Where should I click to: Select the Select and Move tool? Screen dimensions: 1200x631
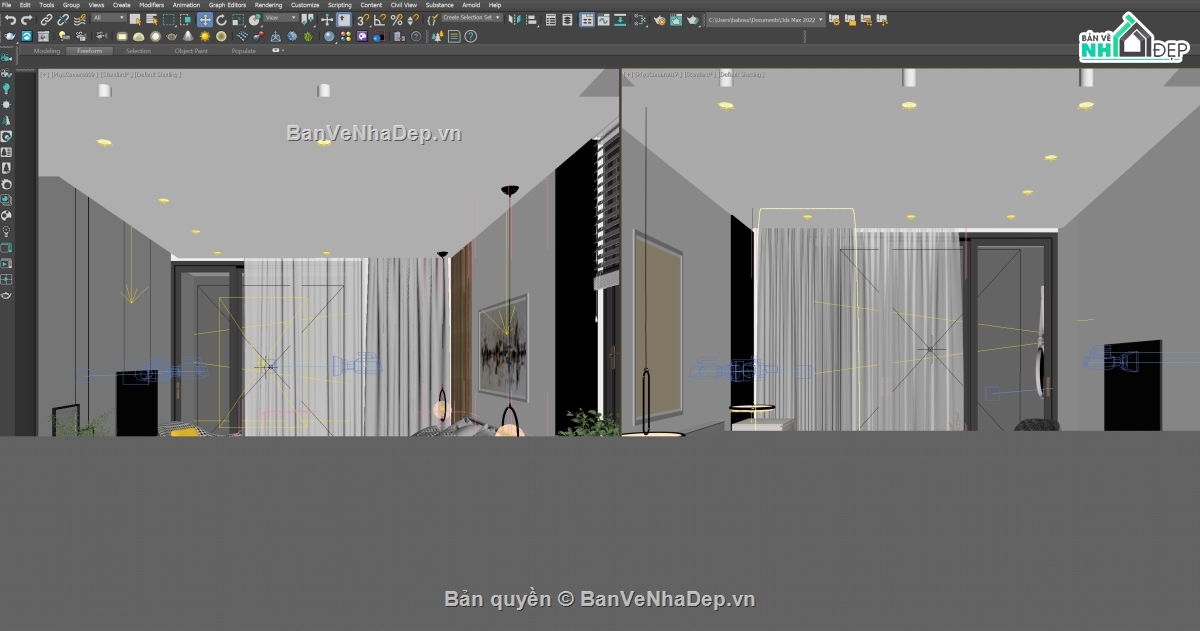[204, 19]
